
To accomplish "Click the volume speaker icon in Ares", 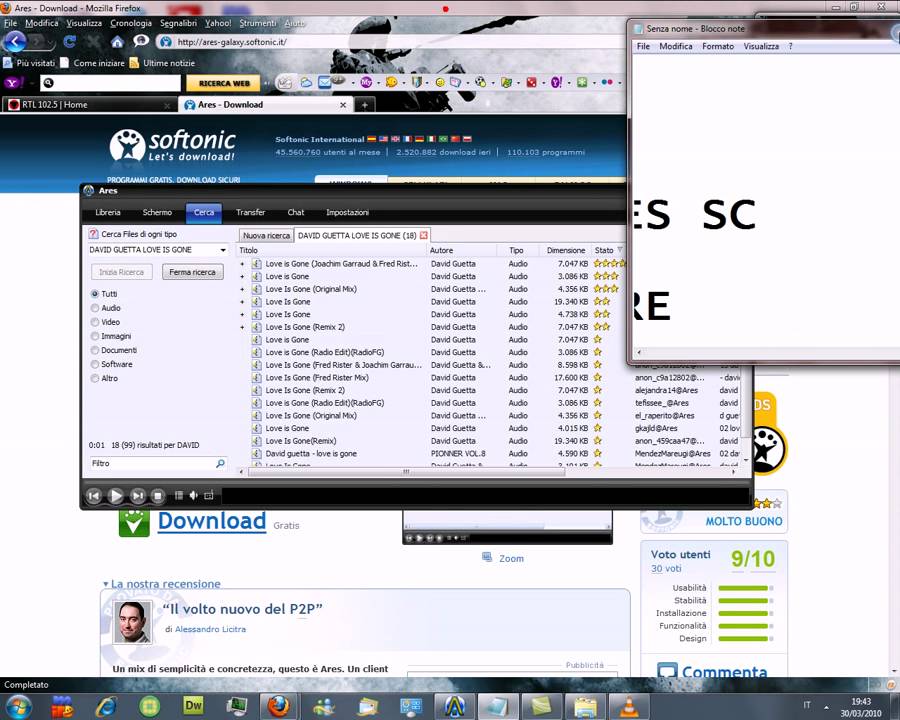I will (193, 496).
